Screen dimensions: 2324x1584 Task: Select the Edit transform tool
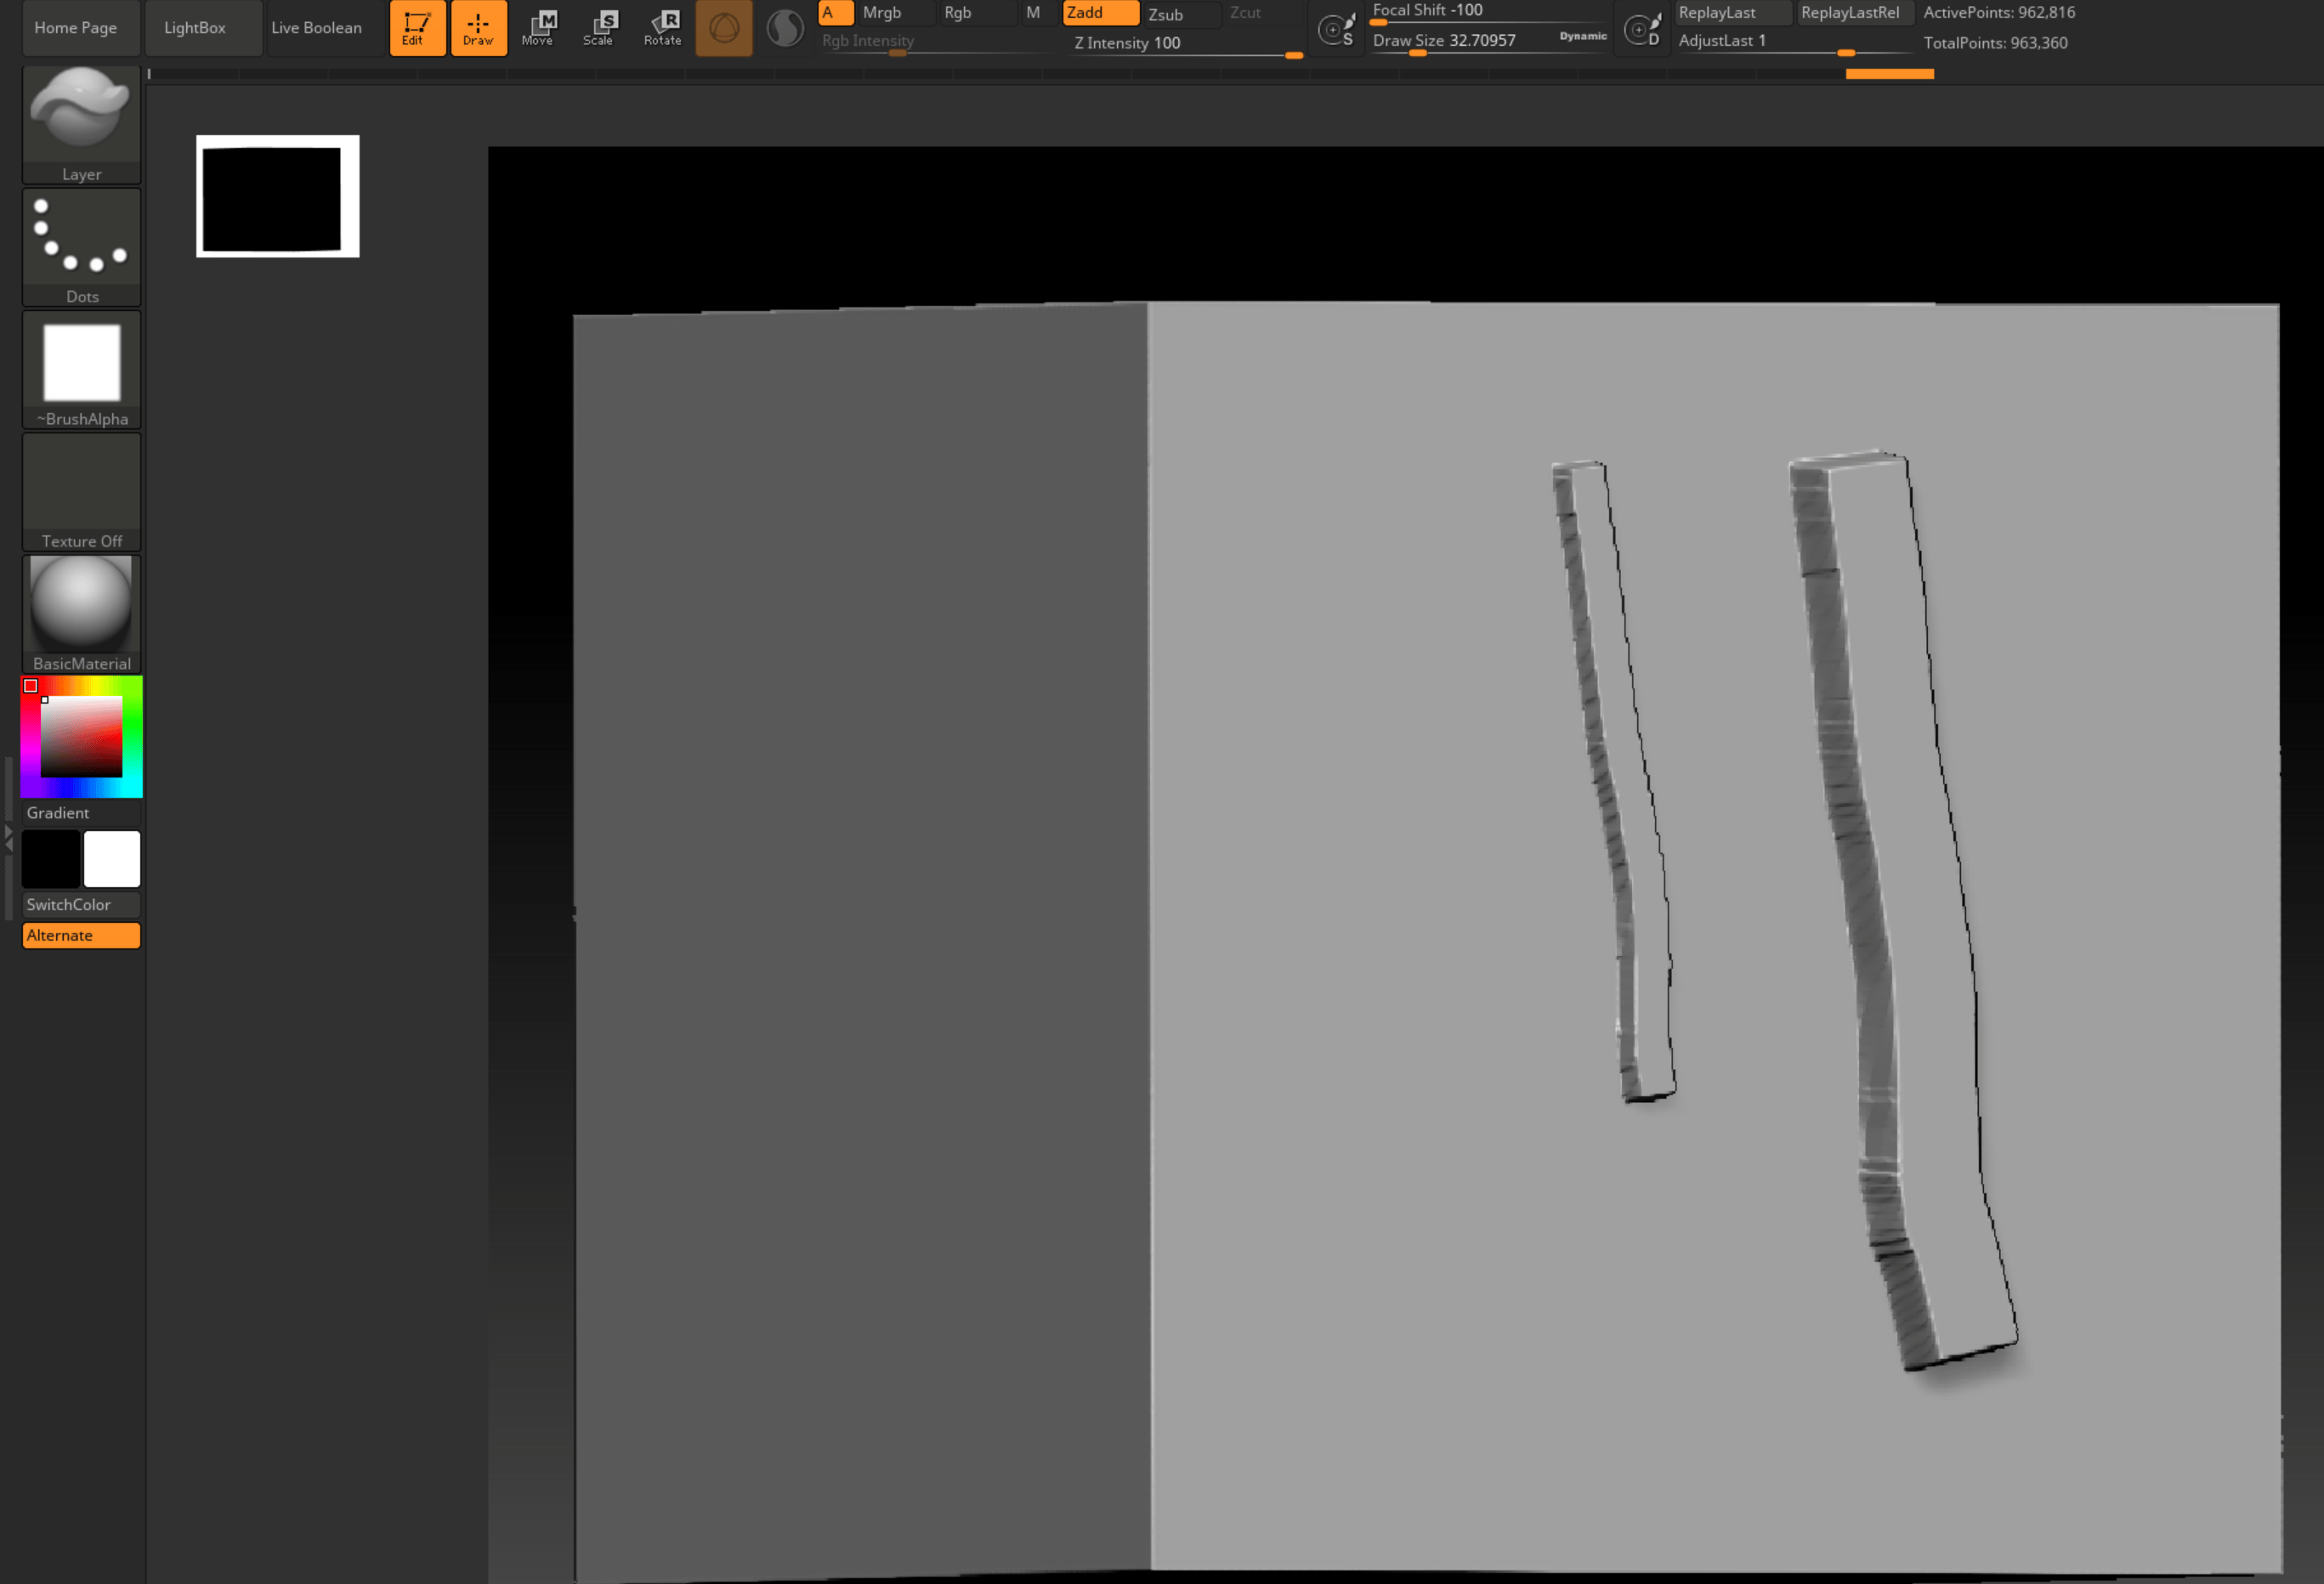[415, 26]
